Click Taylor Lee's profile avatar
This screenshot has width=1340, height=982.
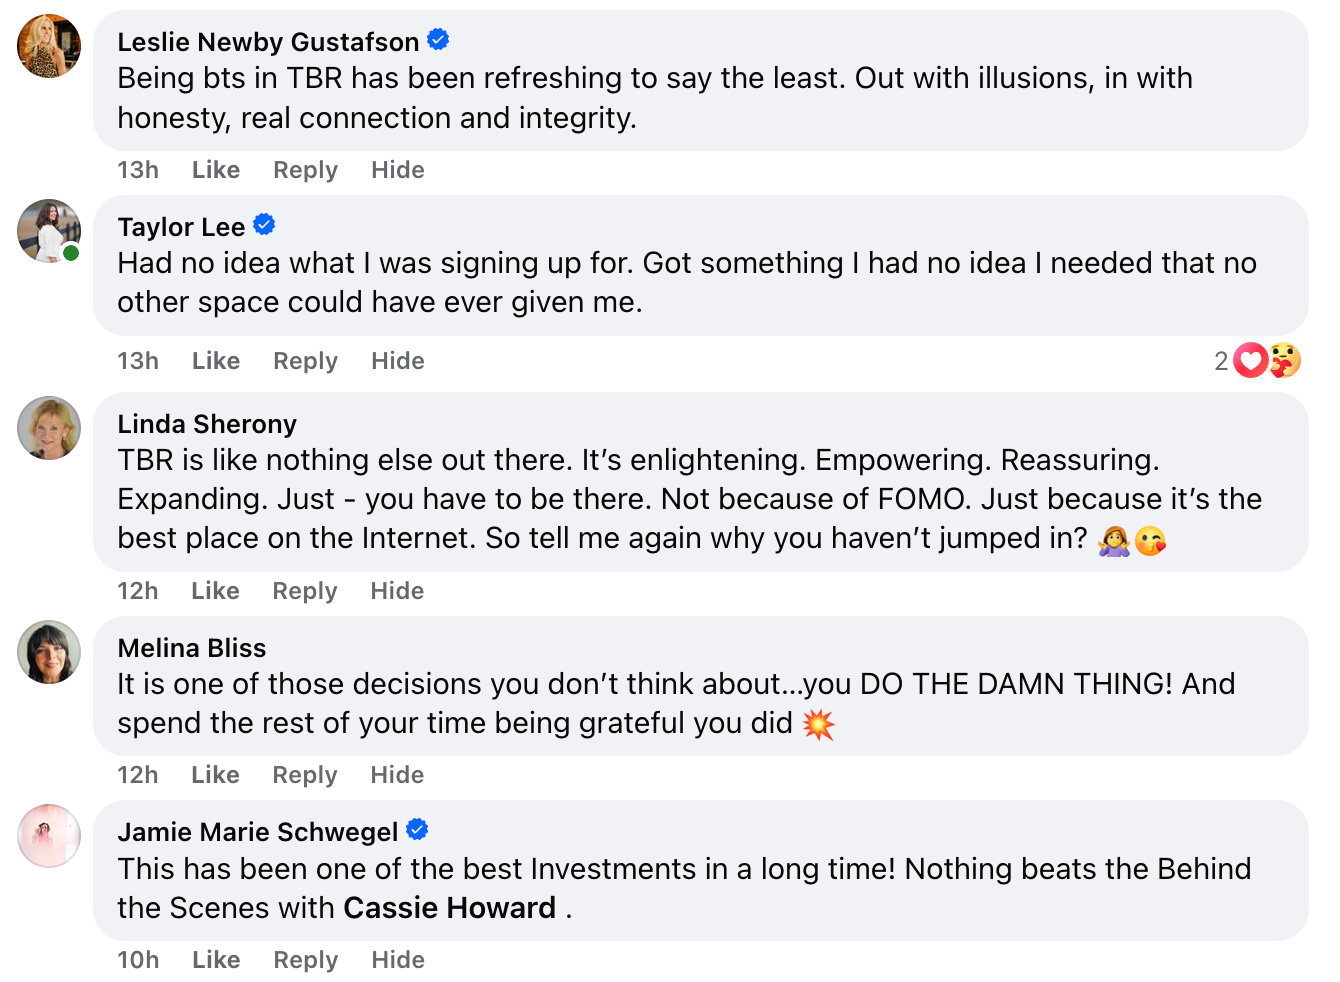49,231
